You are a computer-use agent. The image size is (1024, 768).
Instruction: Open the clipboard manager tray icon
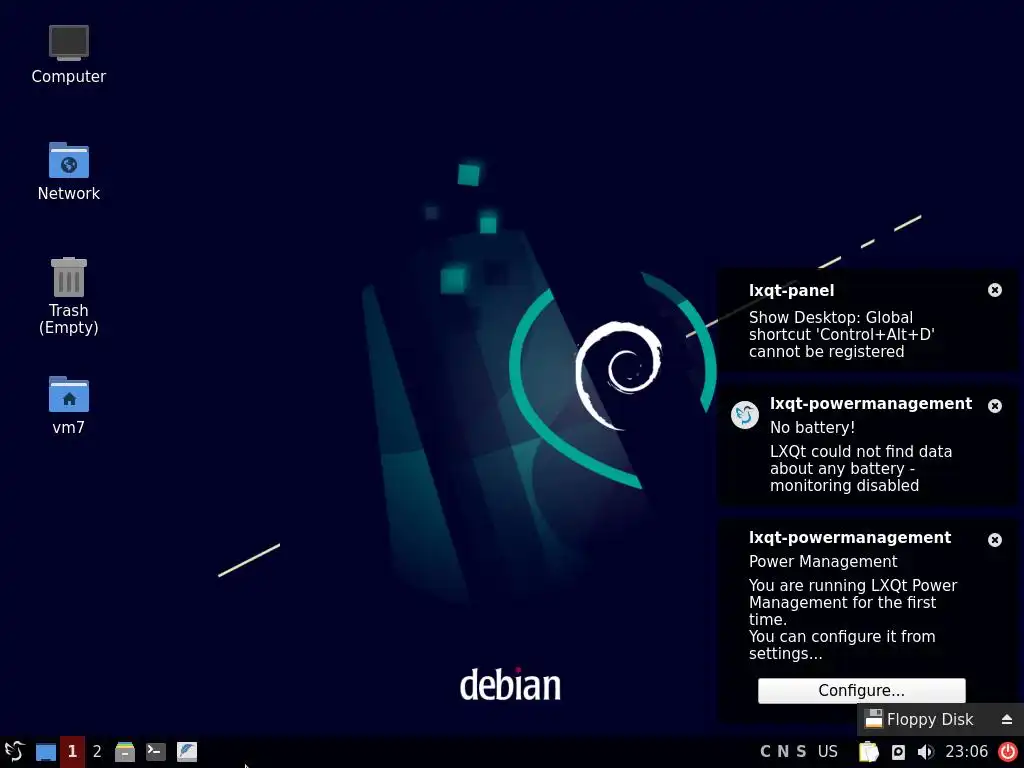pos(869,752)
